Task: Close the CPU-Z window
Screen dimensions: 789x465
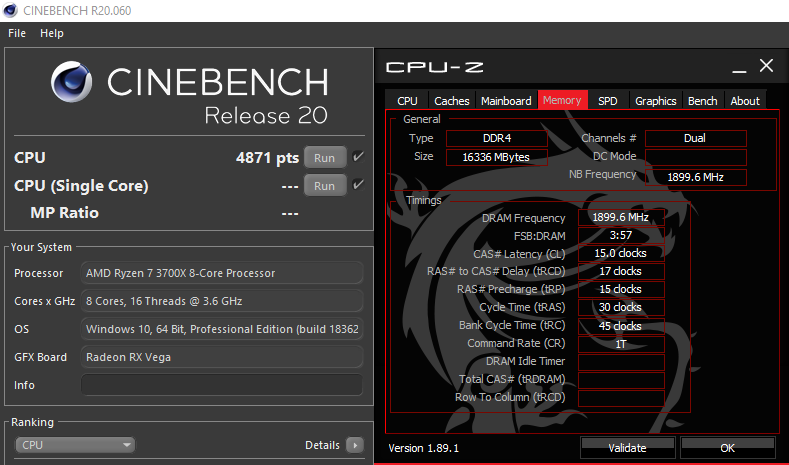Action: 766,65
